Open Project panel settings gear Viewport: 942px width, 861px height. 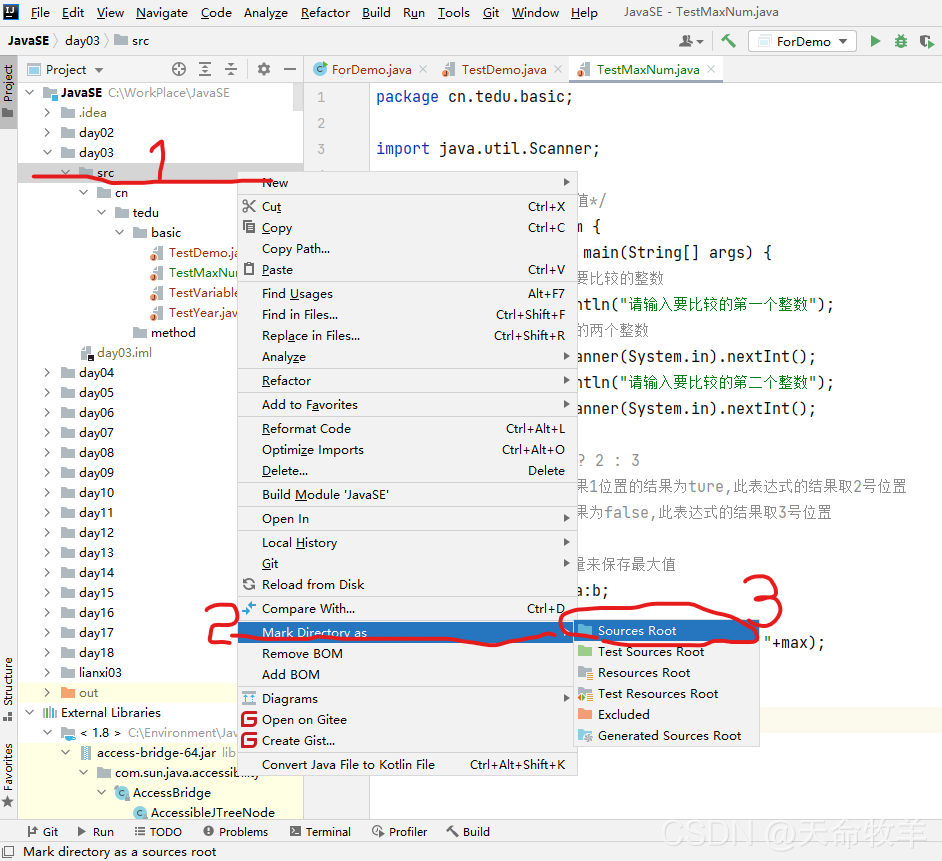[x=264, y=69]
